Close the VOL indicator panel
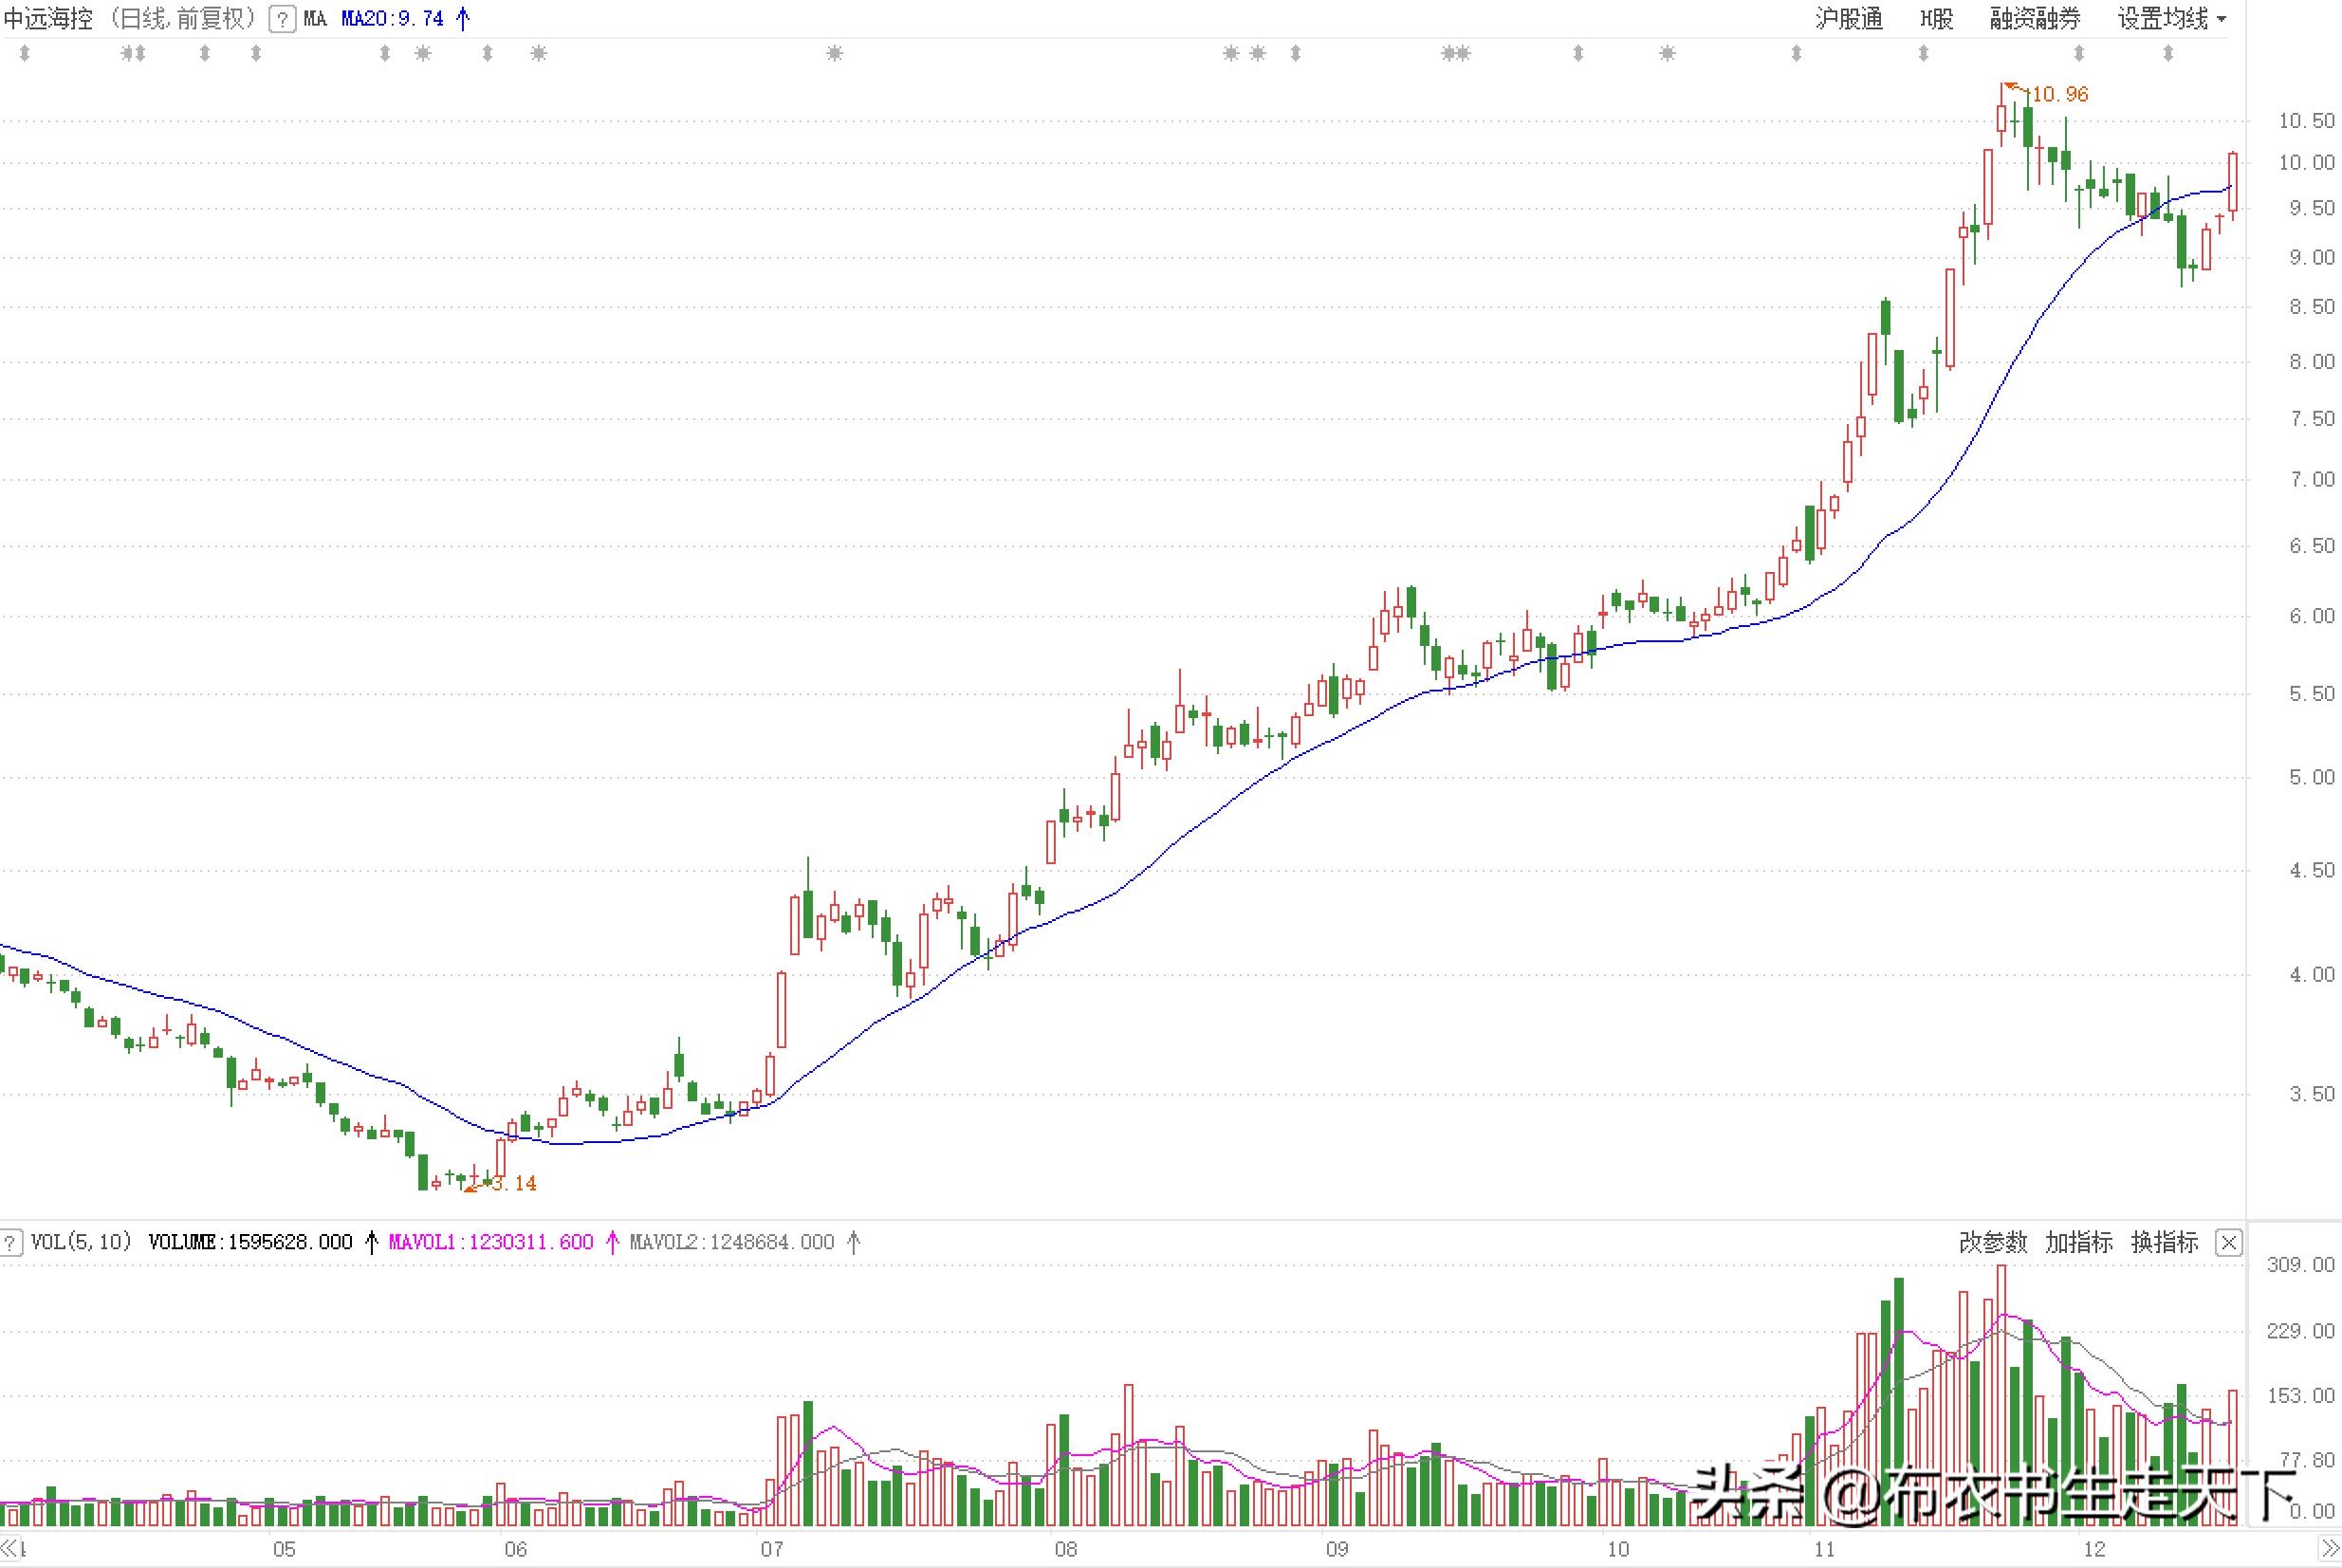 pos(2229,1243)
